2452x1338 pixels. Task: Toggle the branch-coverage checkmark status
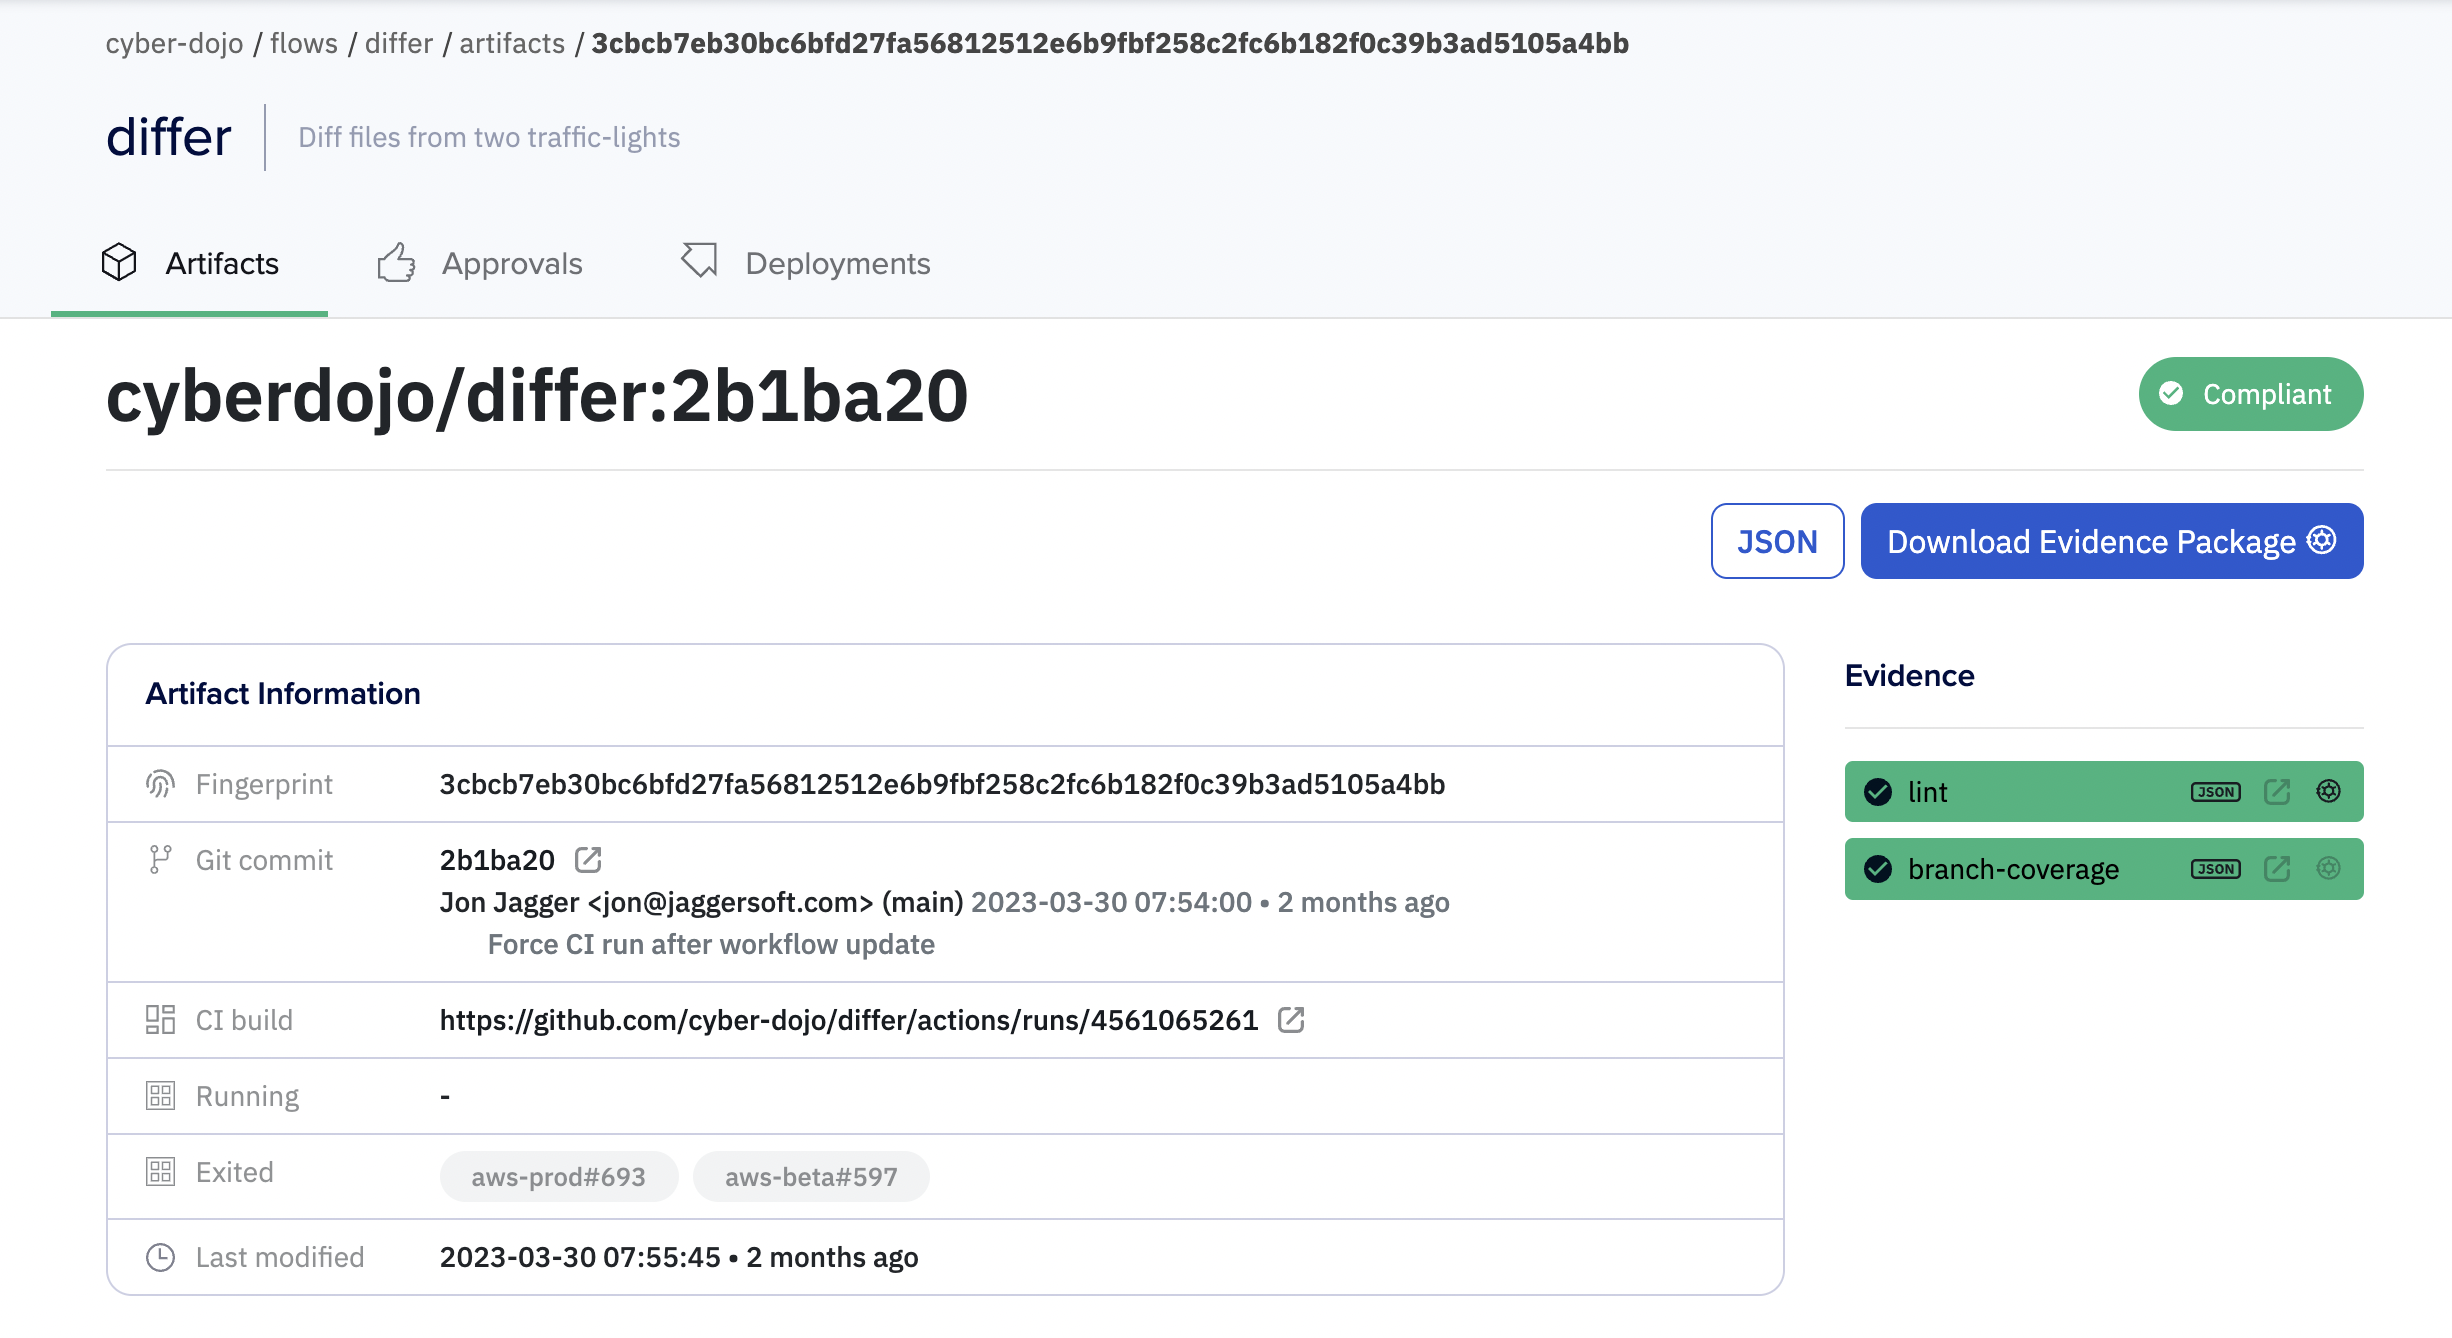[1877, 868]
